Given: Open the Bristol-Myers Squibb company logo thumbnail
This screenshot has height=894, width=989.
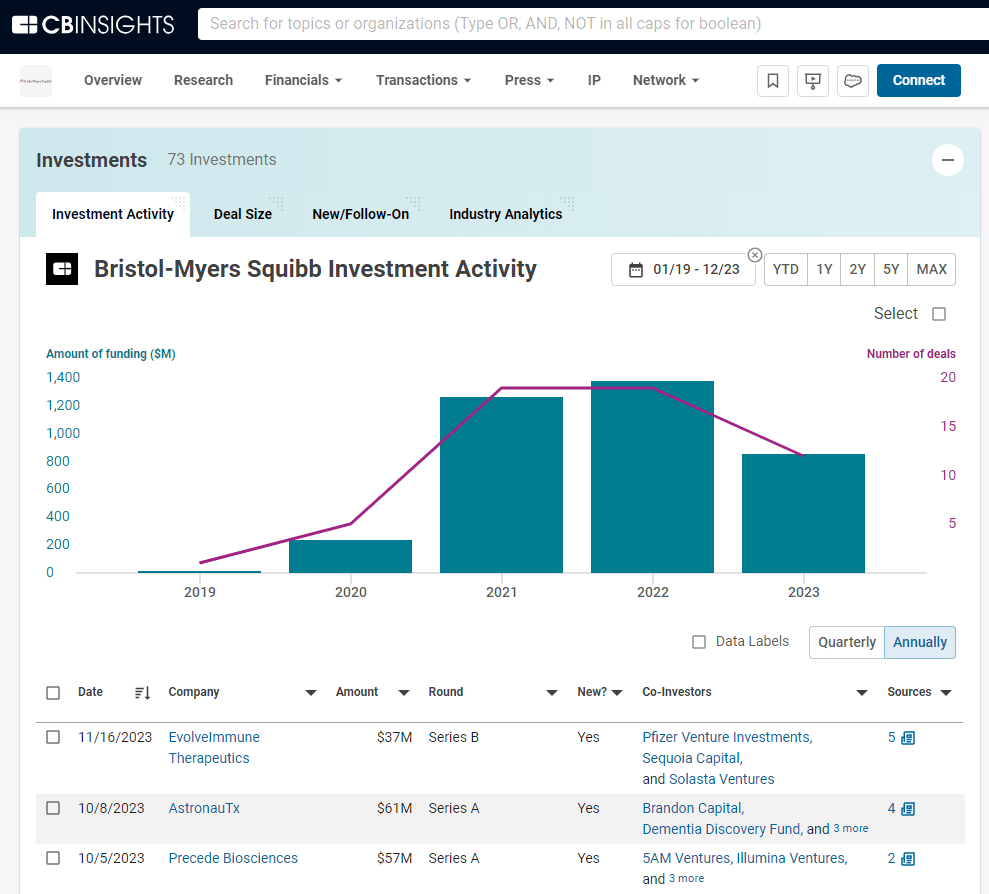Looking at the screenshot, I should pos(36,81).
